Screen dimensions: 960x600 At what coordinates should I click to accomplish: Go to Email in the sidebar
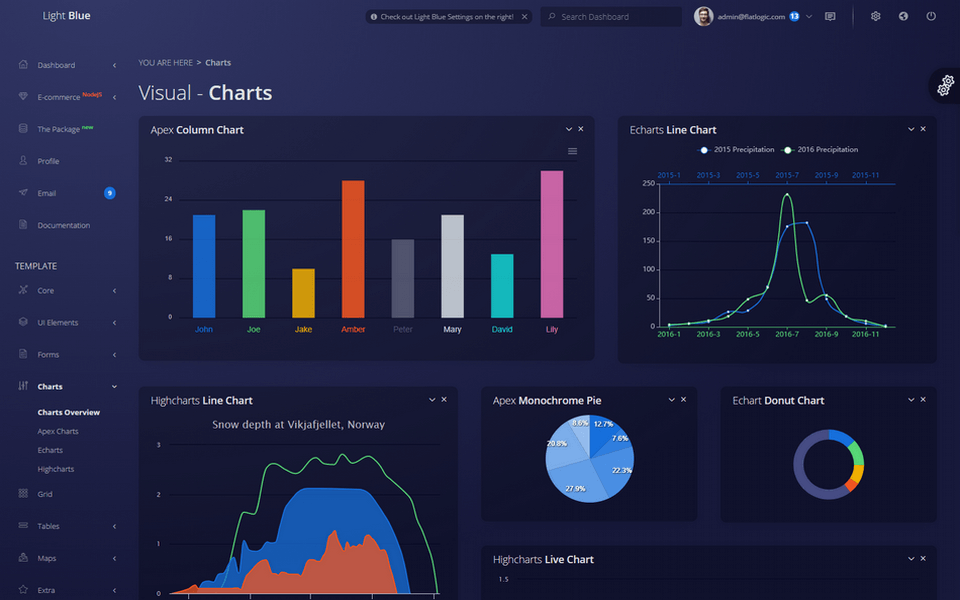47,193
